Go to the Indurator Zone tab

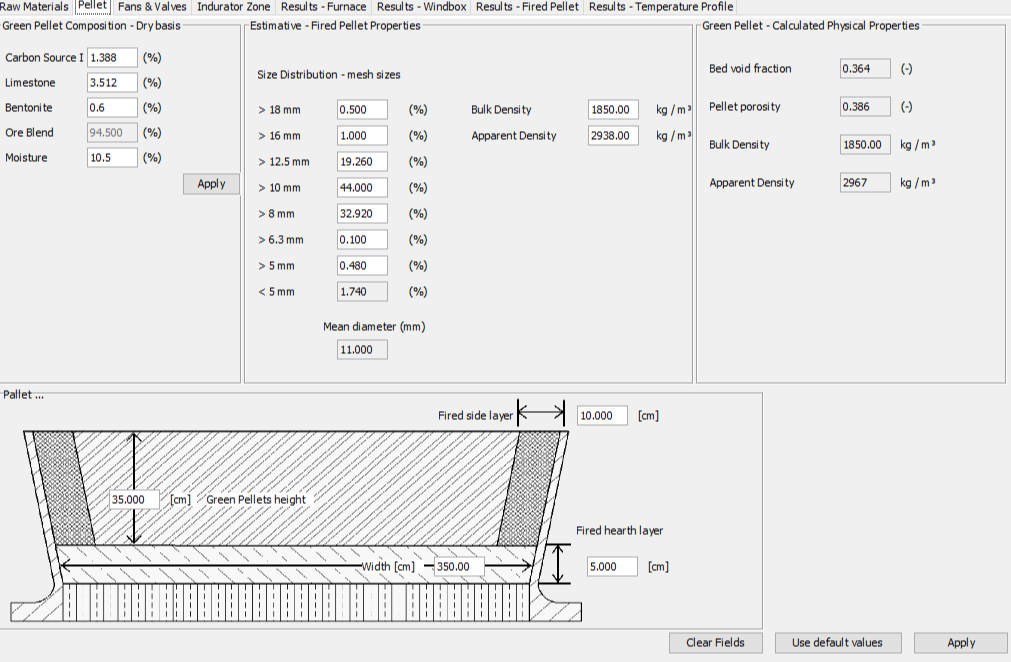coord(233,7)
